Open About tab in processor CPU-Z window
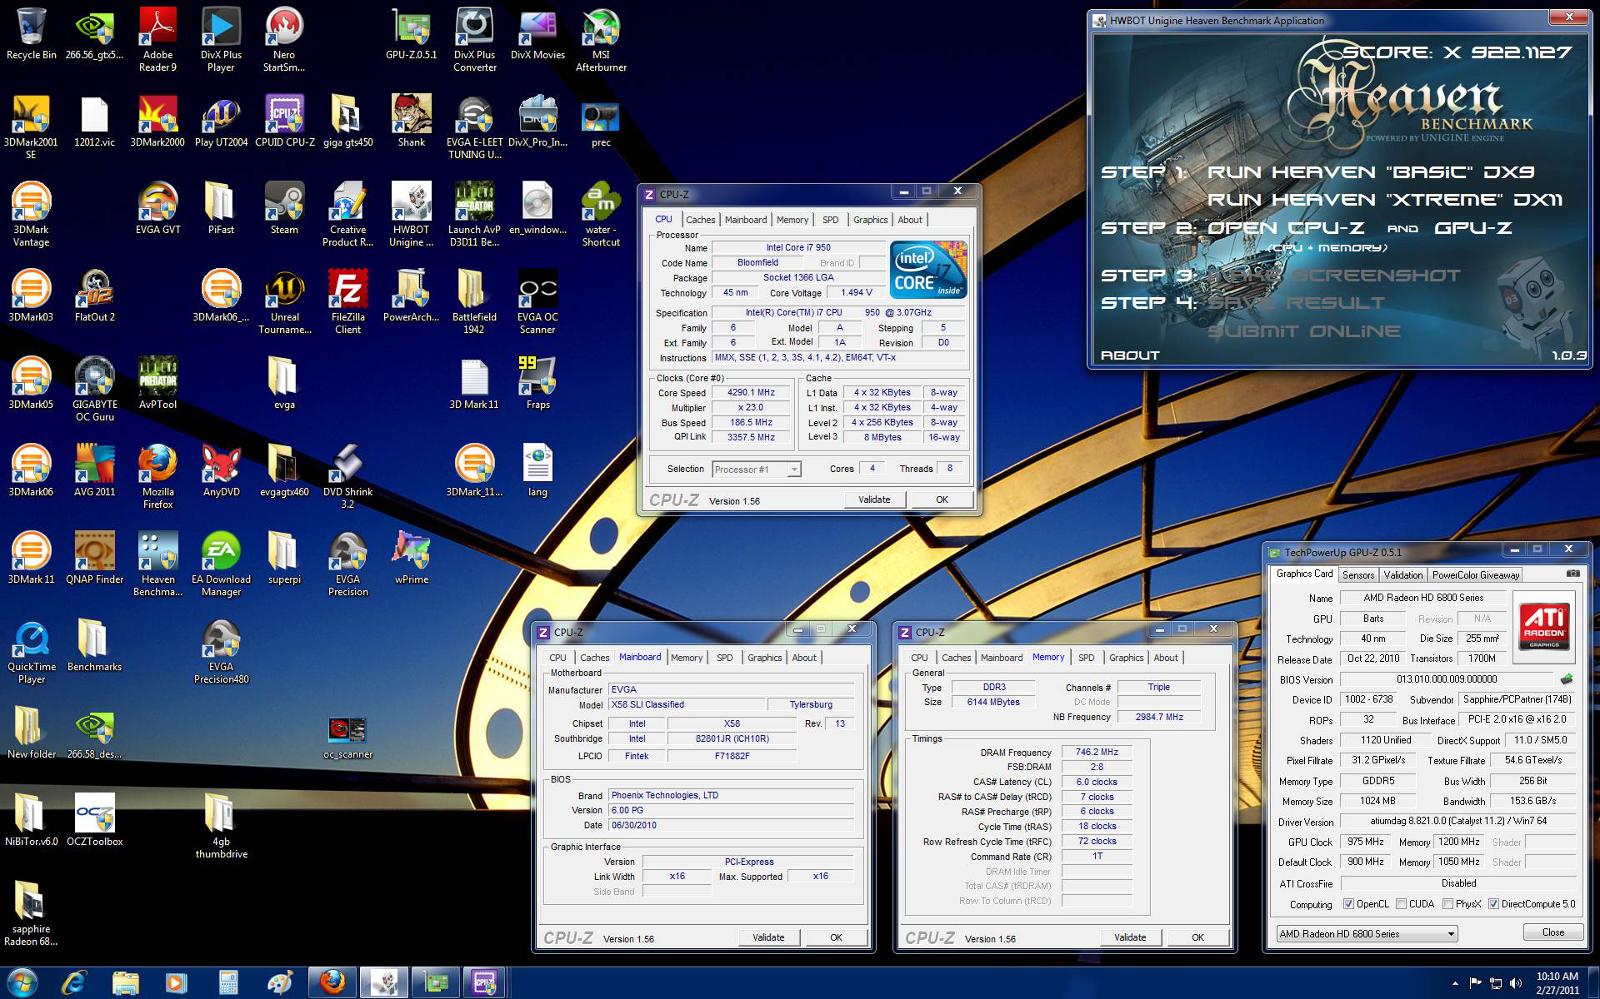 click(x=910, y=220)
